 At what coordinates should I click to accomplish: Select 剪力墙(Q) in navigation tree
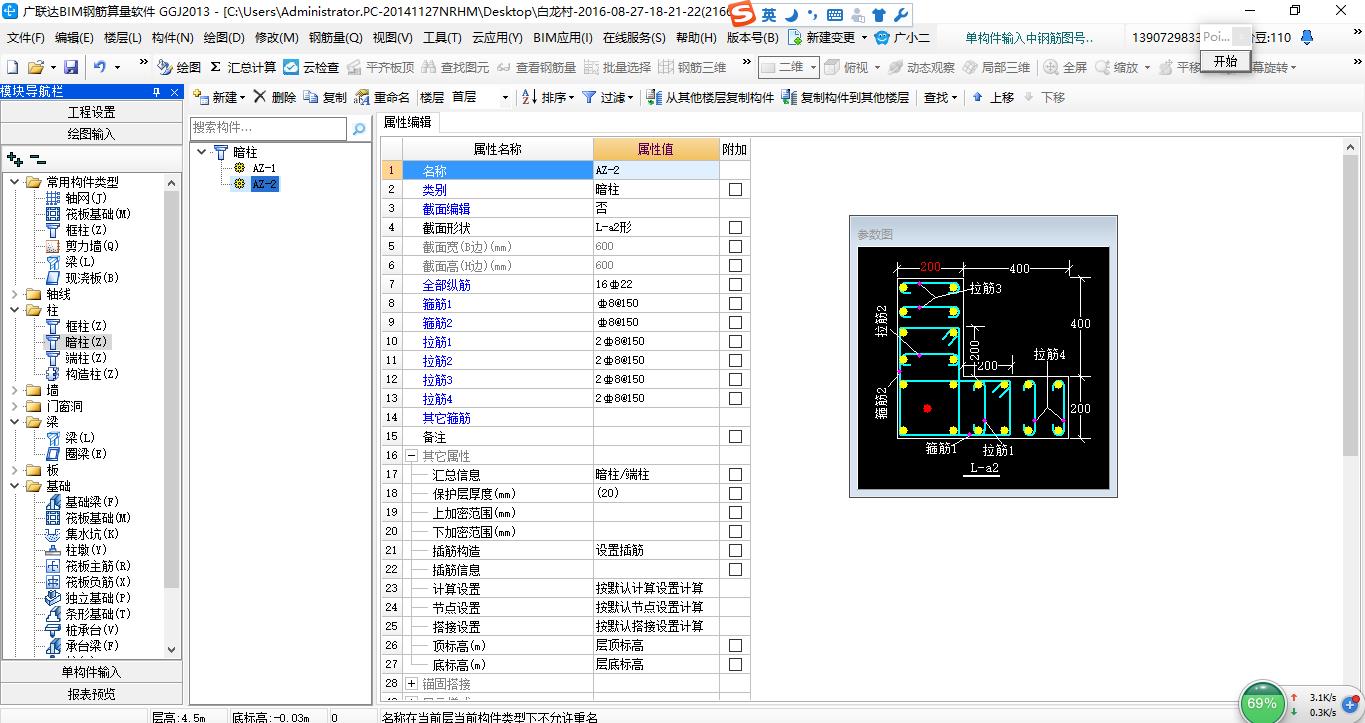(82, 246)
